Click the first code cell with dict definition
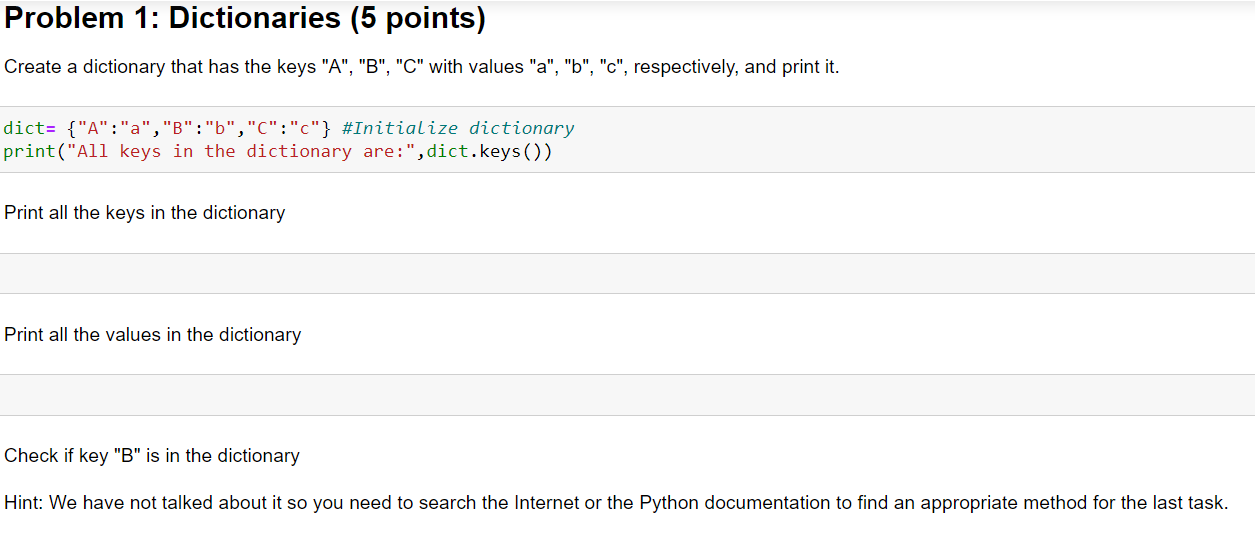The width and height of the screenshot is (1255, 542). [627, 139]
